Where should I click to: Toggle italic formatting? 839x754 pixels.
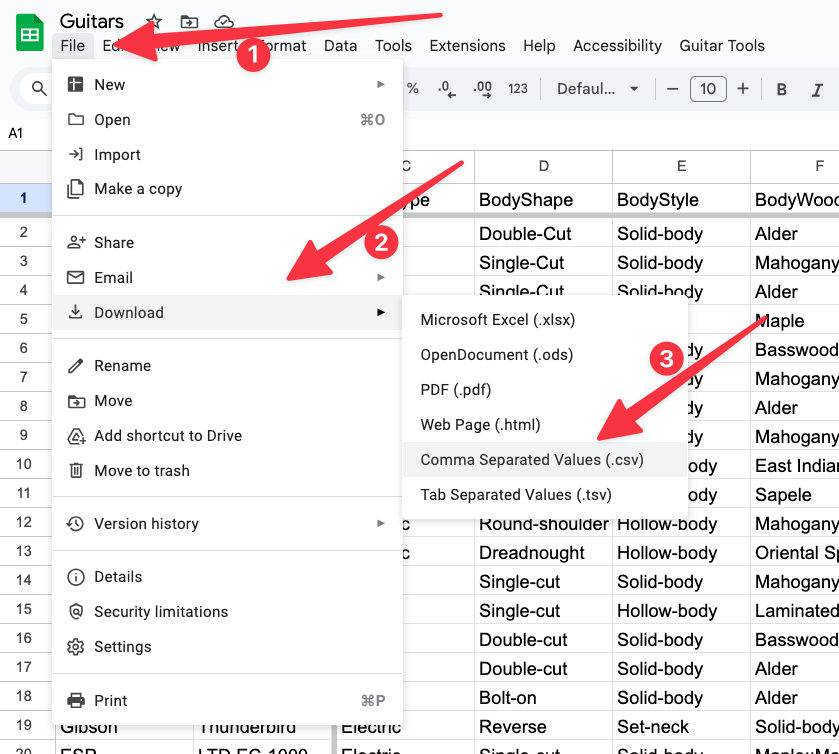point(813,88)
